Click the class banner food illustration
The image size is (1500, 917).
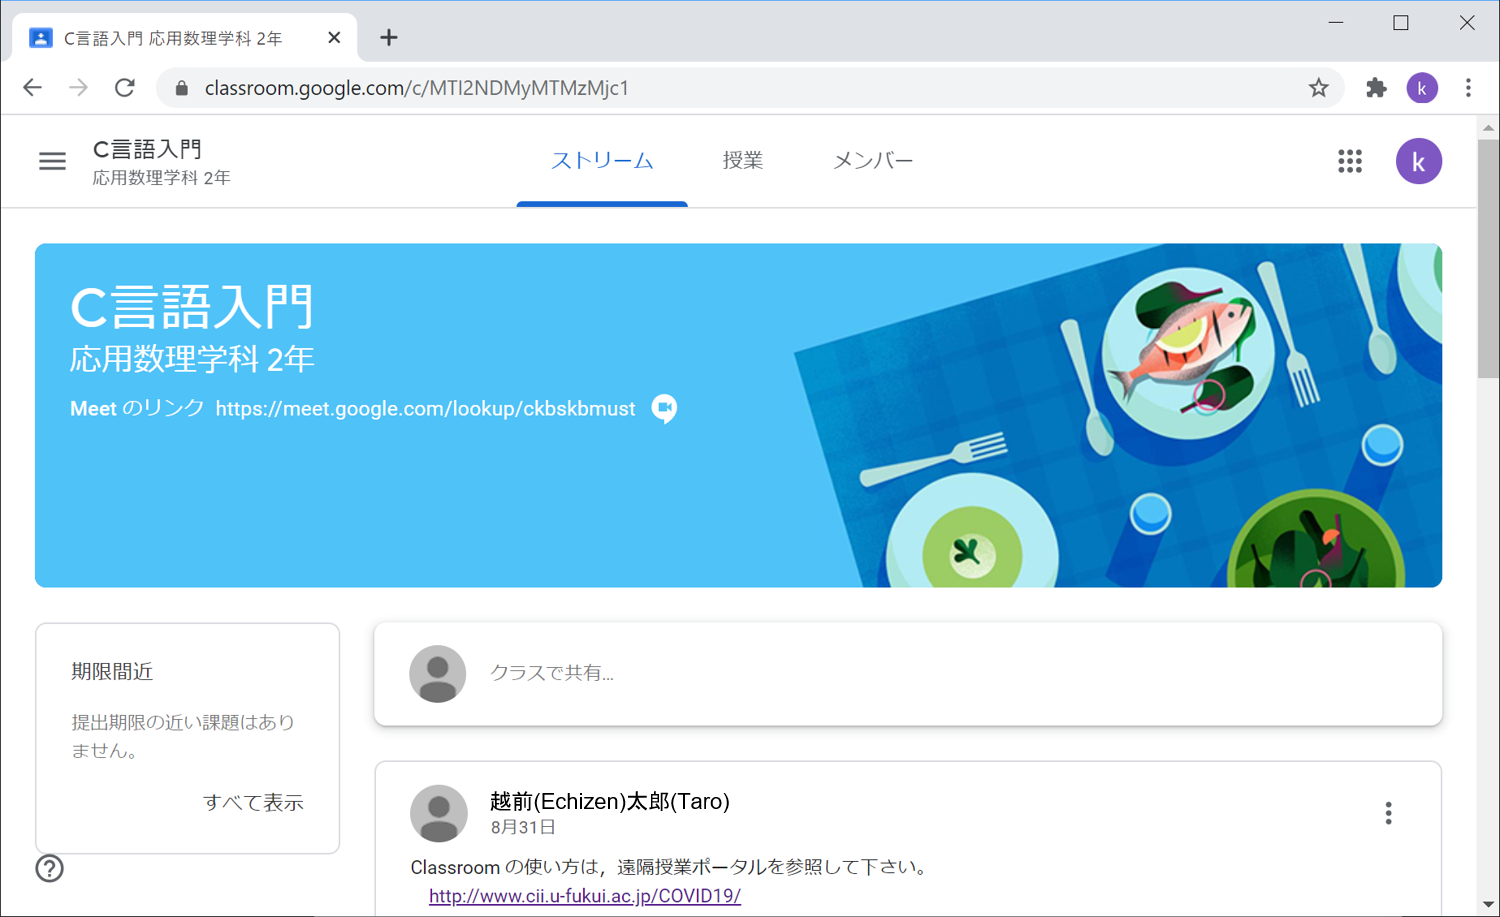1118,415
